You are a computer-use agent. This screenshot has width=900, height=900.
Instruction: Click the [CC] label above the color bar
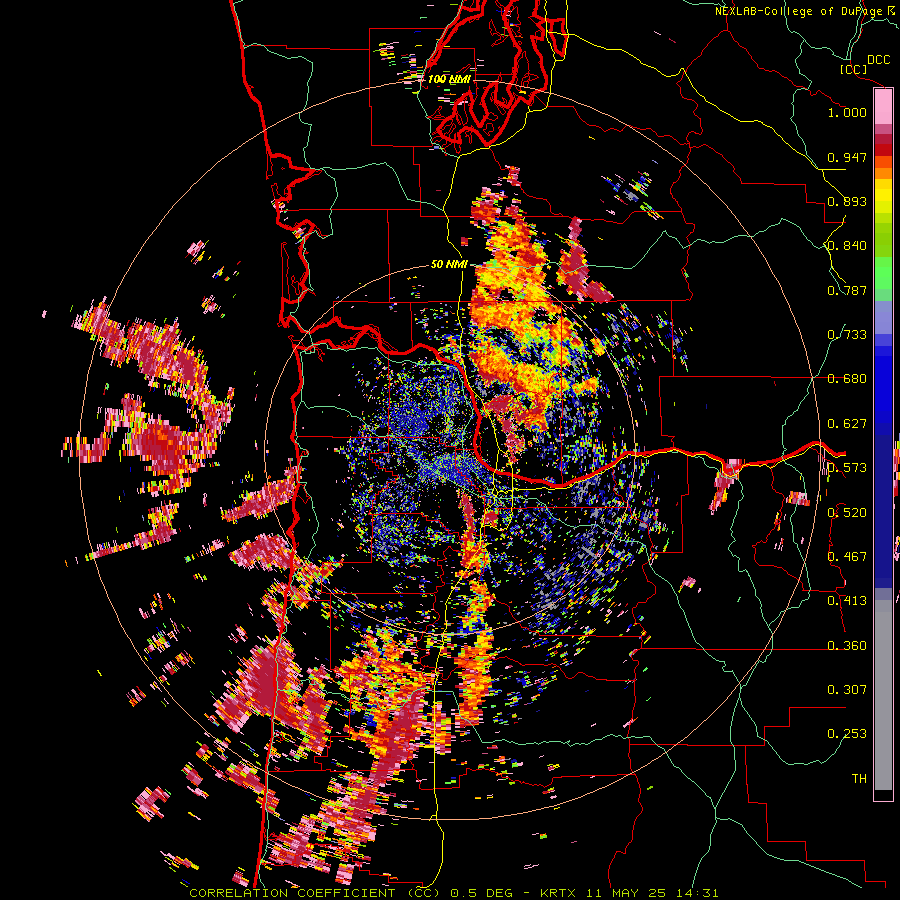click(854, 69)
